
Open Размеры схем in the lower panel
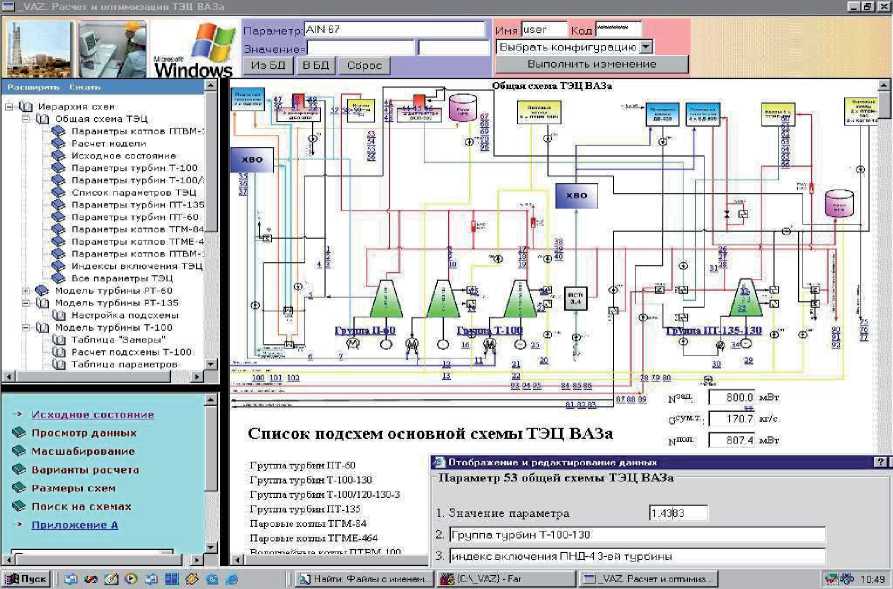click(73, 488)
